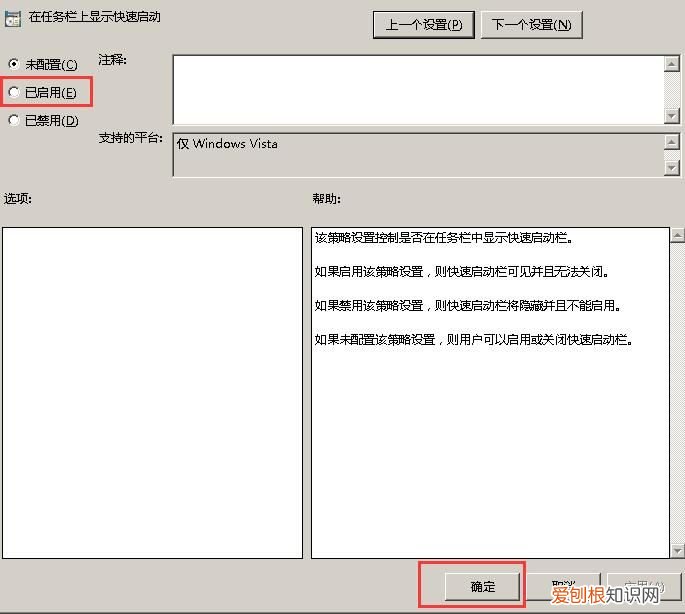The height and width of the screenshot is (614, 685).
Task: Click the 注释 label
Action: pos(112,59)
